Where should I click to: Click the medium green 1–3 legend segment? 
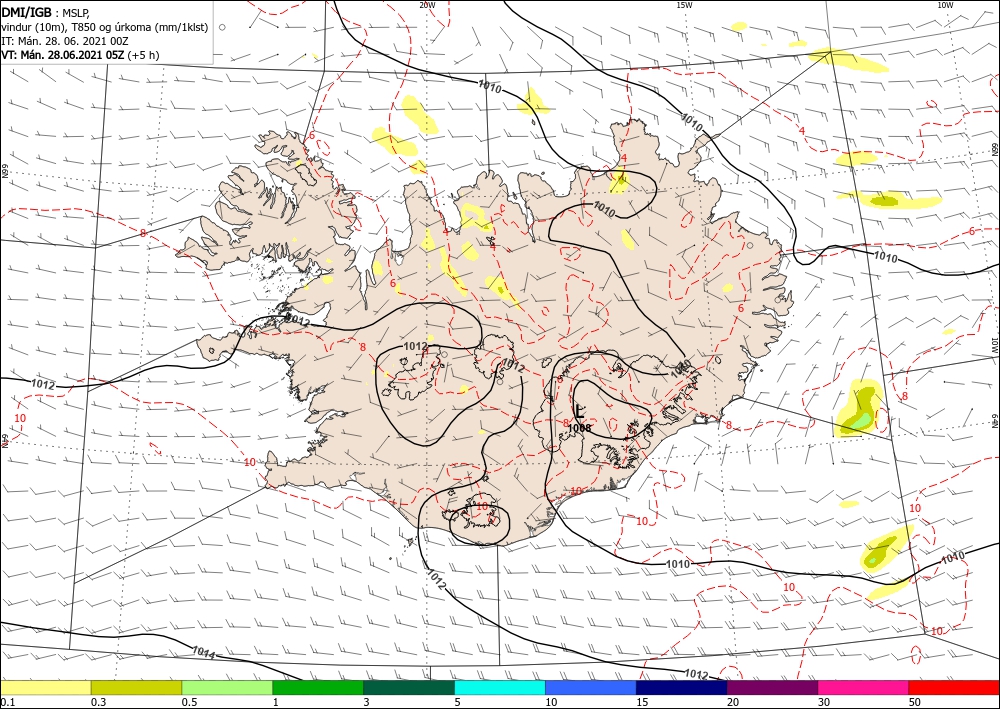[x=318, y=687]
